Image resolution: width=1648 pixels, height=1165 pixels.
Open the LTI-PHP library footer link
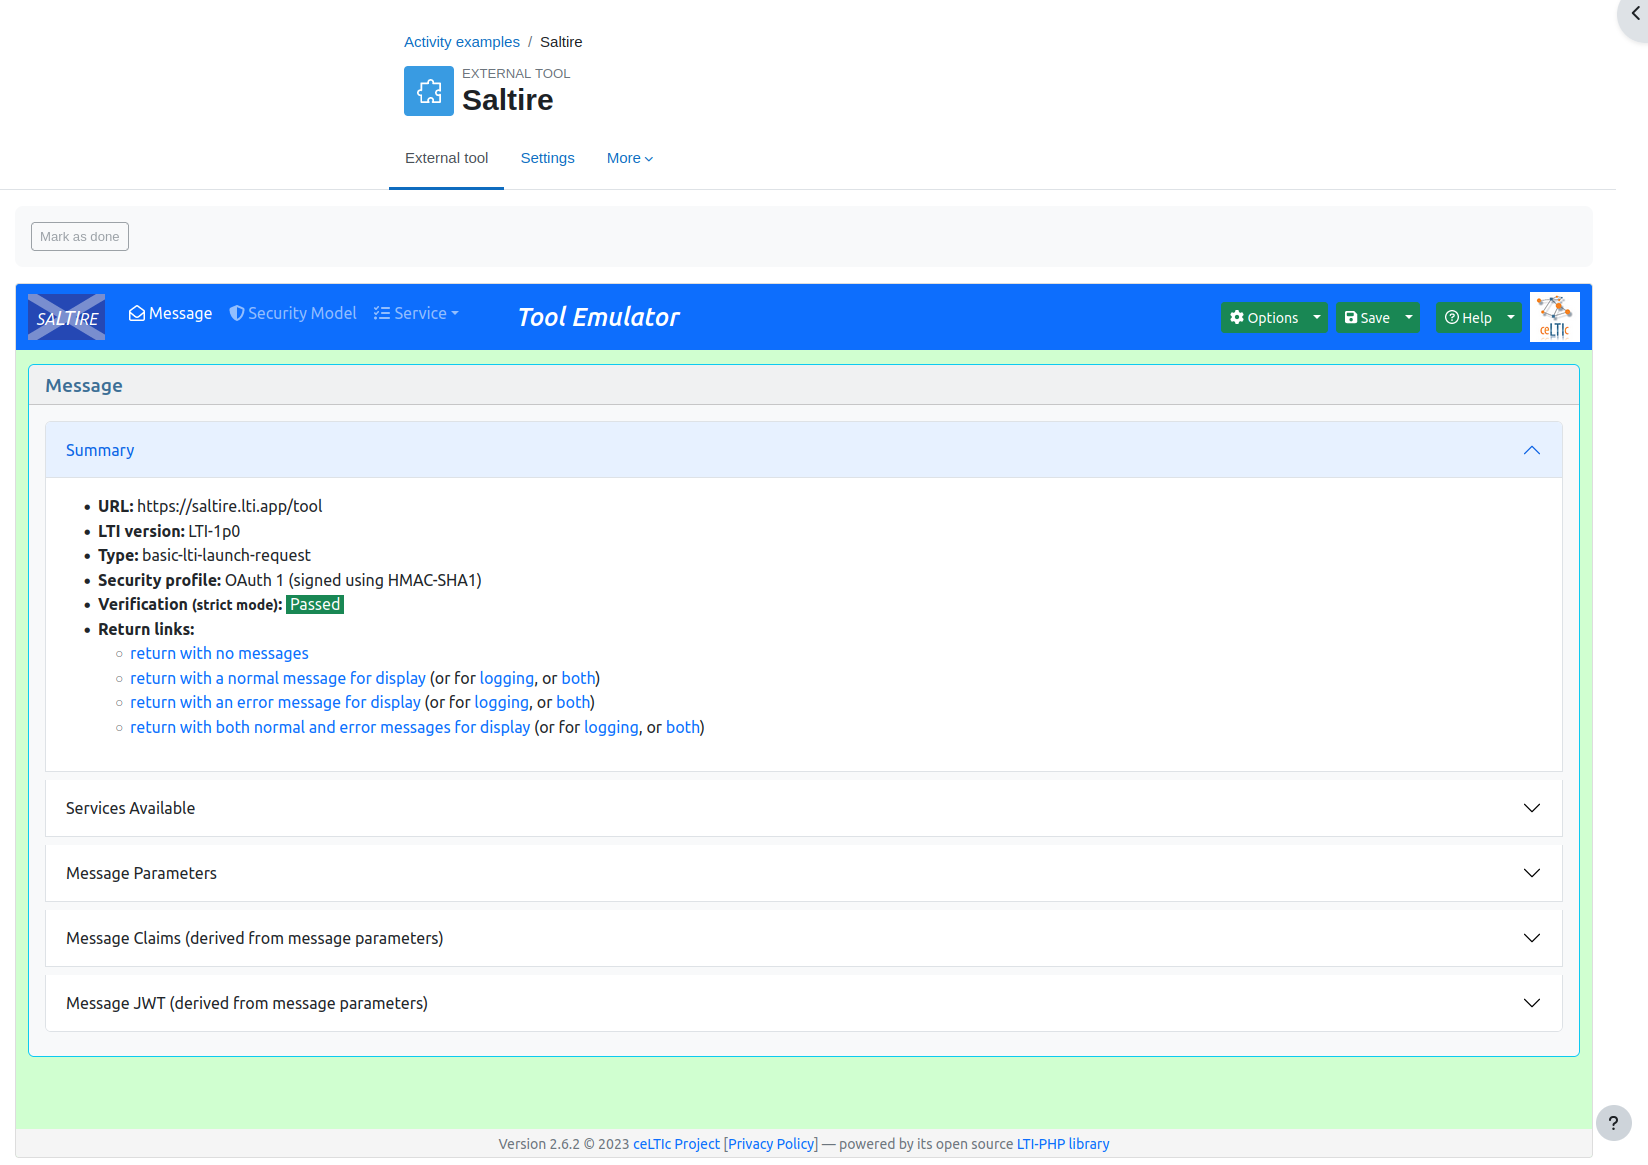tap(1063, 1144)
